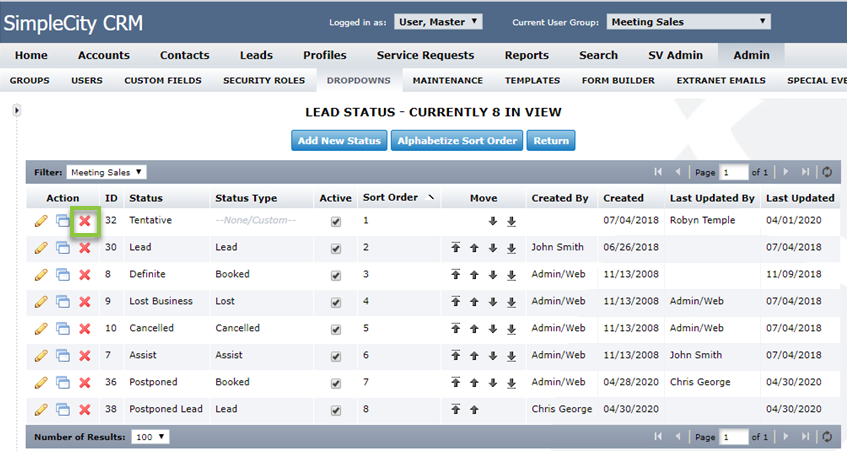Image resolution: width=847 pixels, height=451 pixels.
Task: Move Postponed Lead up one position
Action: (474, 410)
